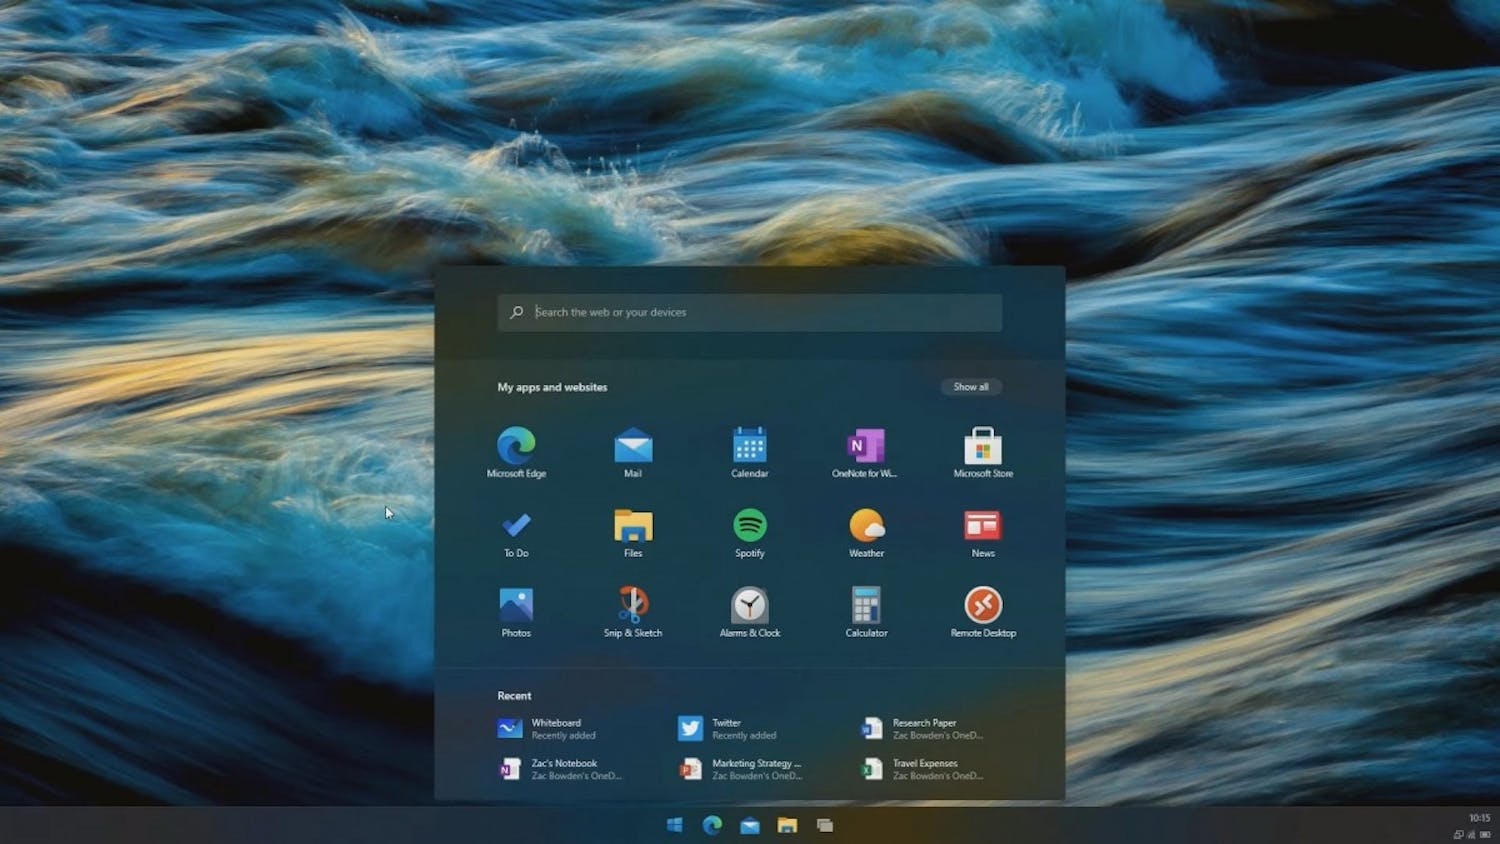The image size is (1500, 844).
Task: Open the Microsoft Store
Action: (982, 445)
